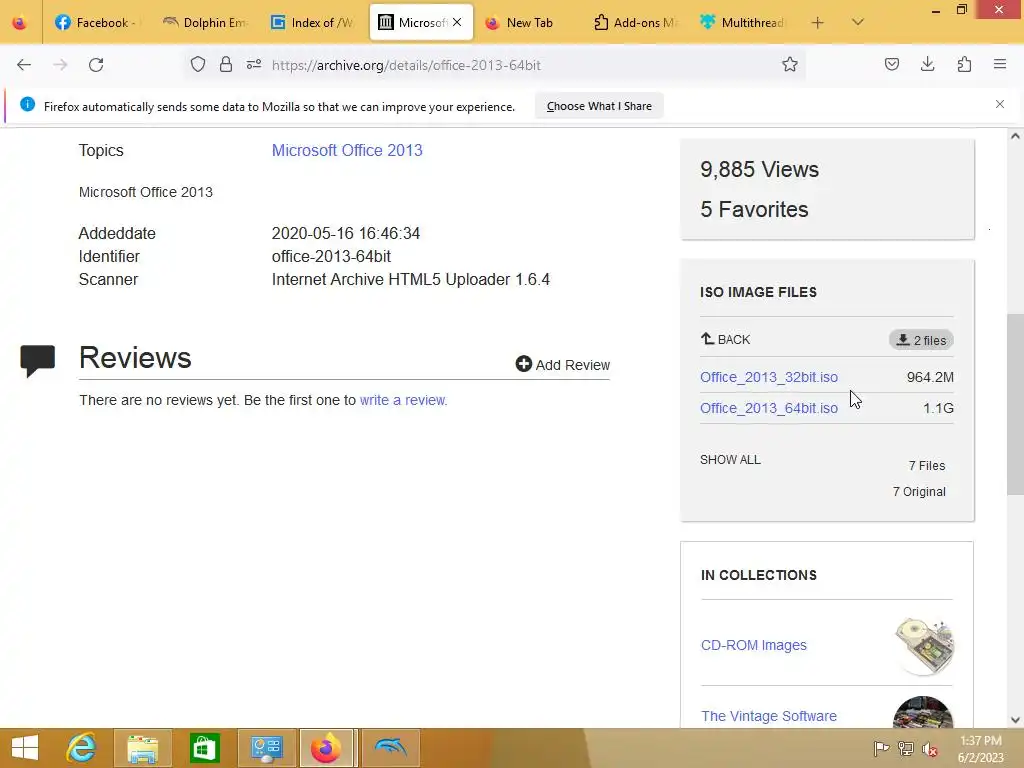Show site security lock information

point(226,64)
